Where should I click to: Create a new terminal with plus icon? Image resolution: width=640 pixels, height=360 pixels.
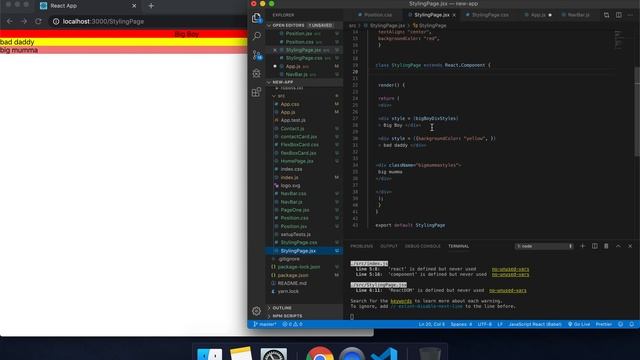(x=582, y=246)
